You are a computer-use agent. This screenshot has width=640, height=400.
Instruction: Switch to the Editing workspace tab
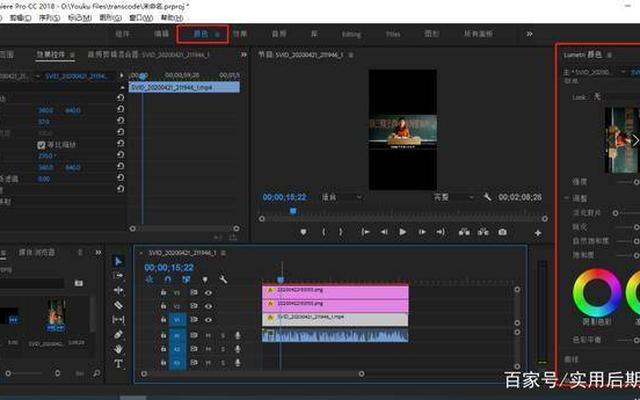[x=351, y=34]
